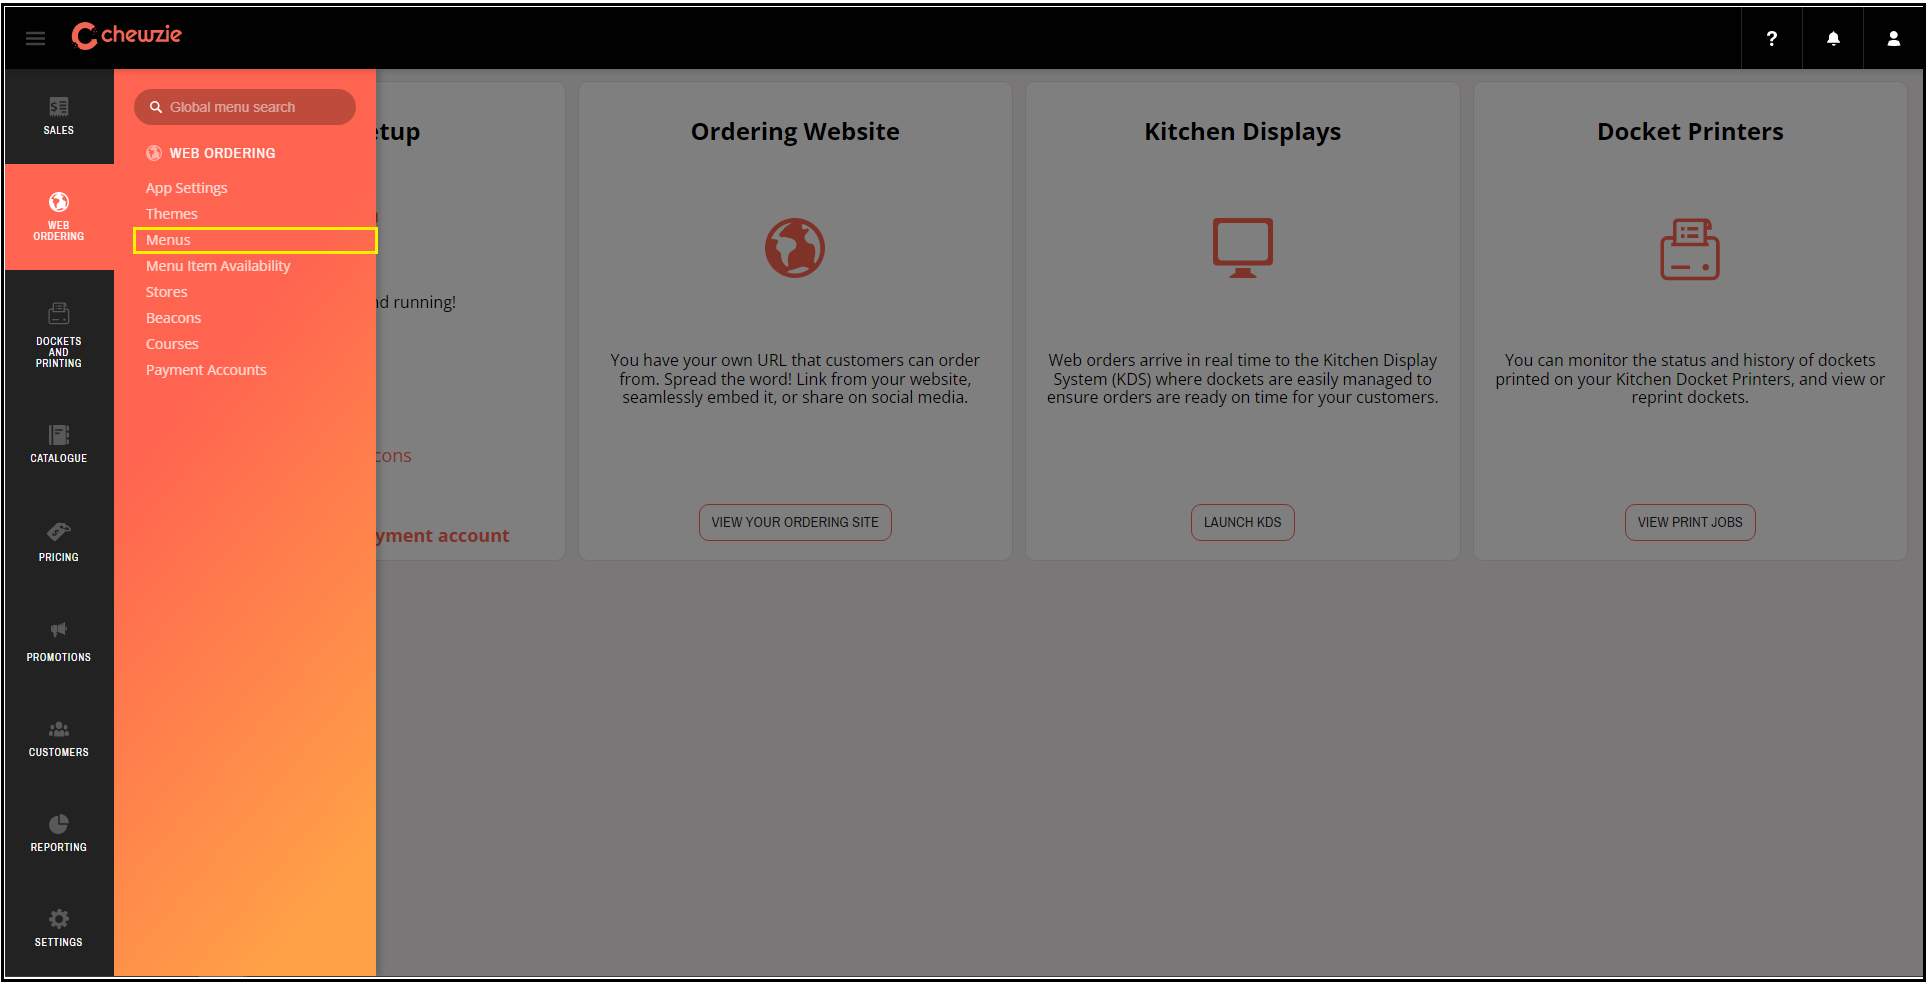Click the Kitchen Display System description text

(1242, 379)
